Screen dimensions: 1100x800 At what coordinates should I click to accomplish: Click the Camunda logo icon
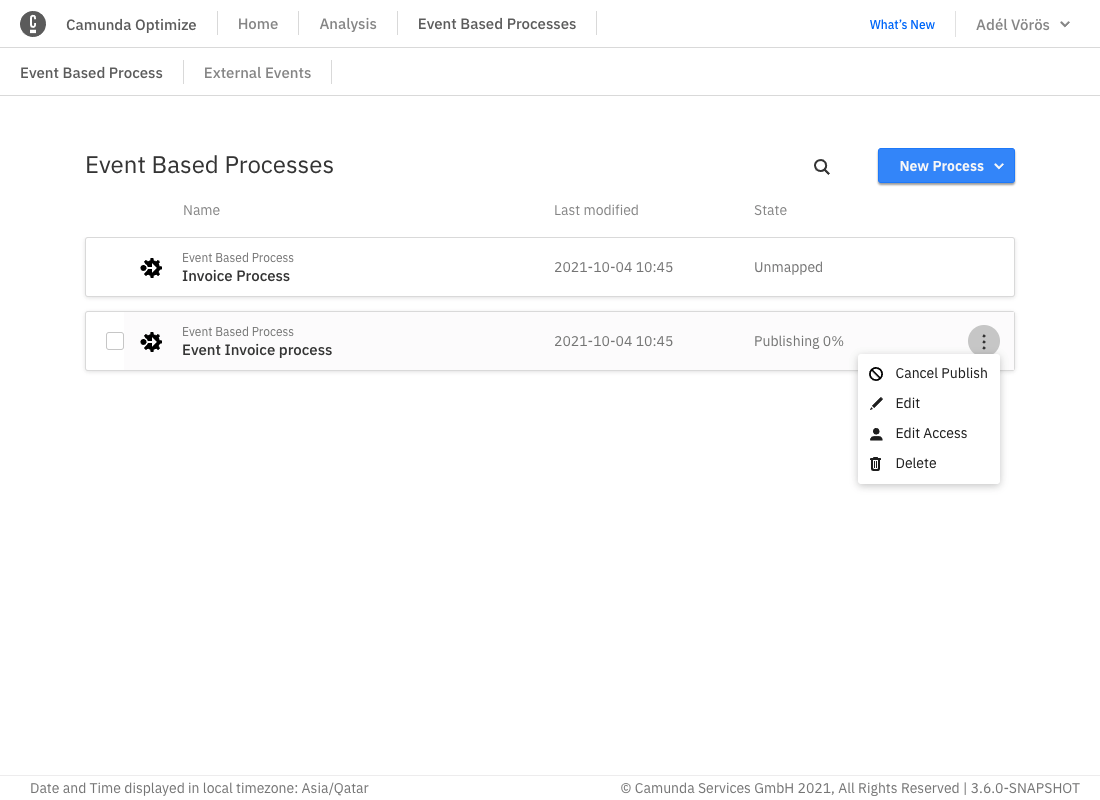(x=33, y=23)
